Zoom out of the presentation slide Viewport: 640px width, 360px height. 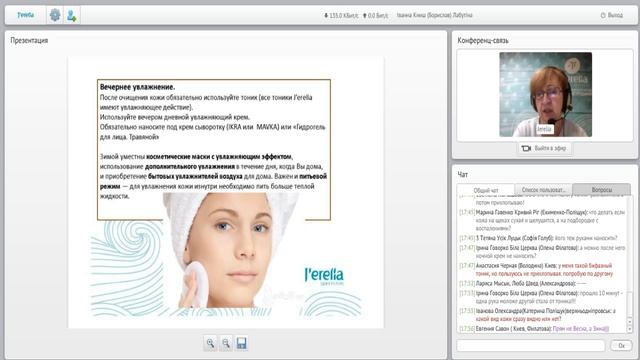(x=226, y=343)
